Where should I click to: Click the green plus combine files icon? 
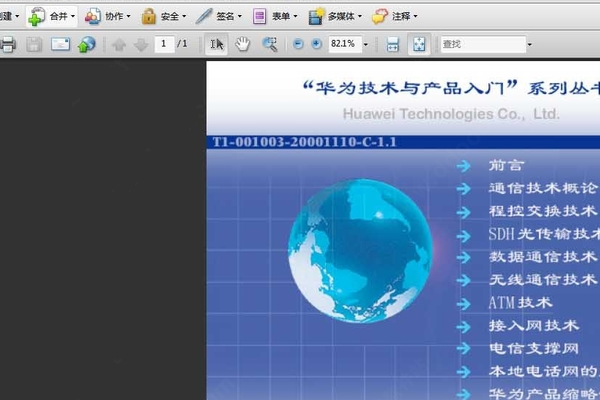coord(36,17)
